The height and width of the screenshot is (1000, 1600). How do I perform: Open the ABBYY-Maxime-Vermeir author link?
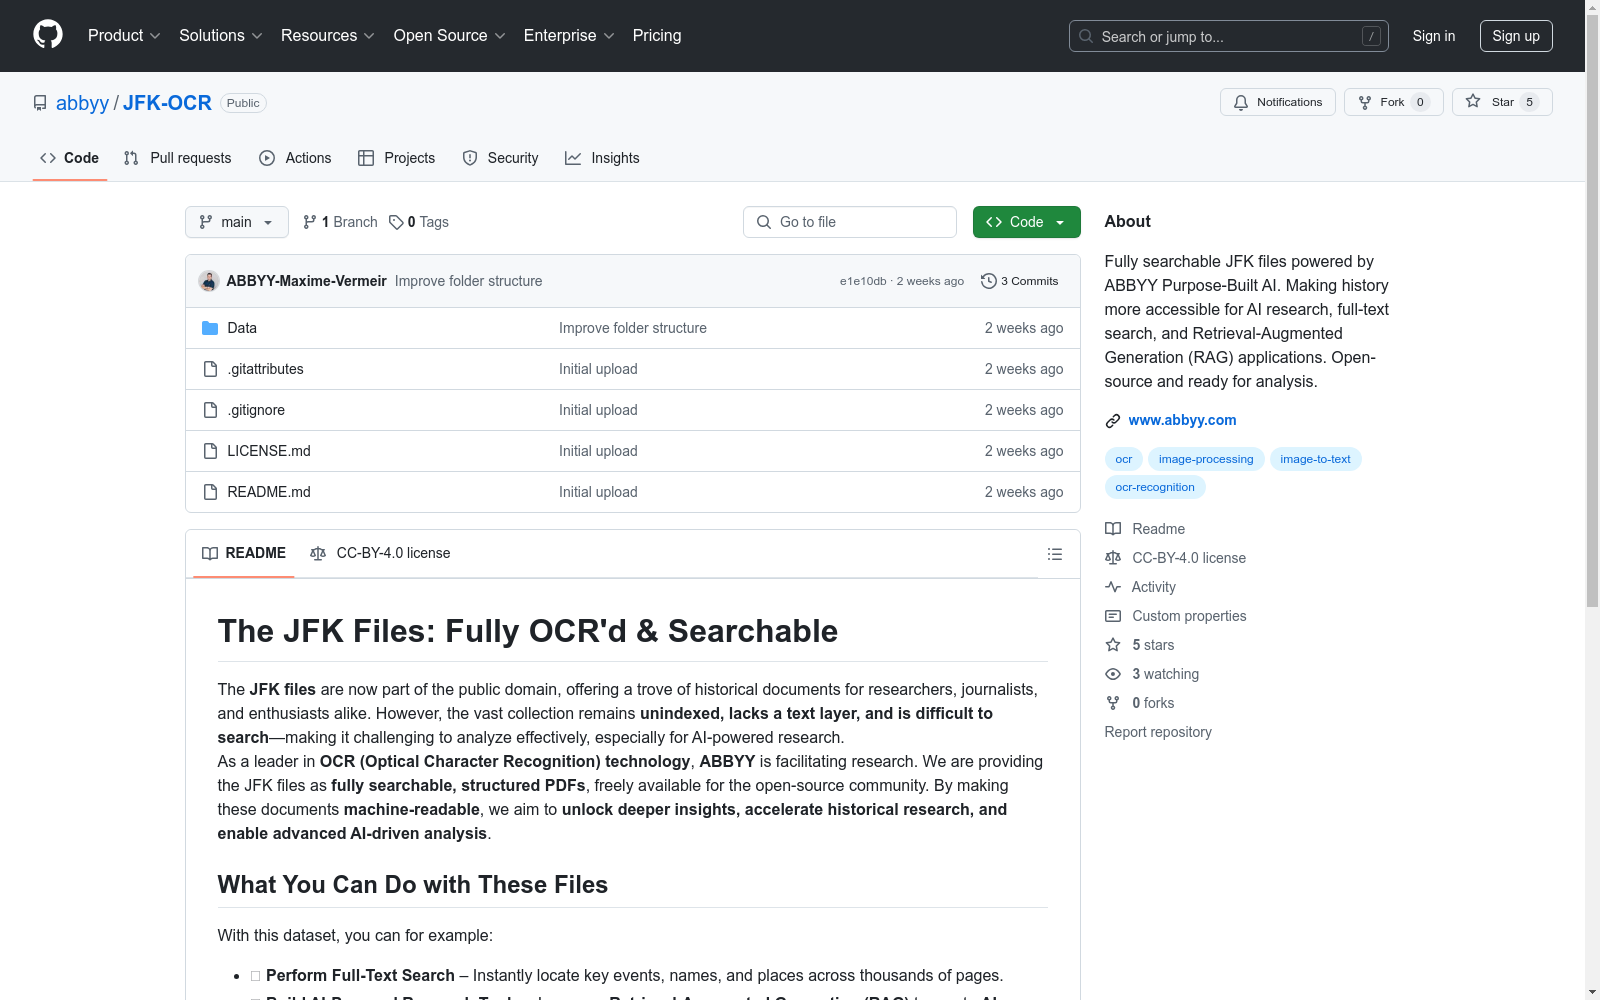[x=306, y=281]
